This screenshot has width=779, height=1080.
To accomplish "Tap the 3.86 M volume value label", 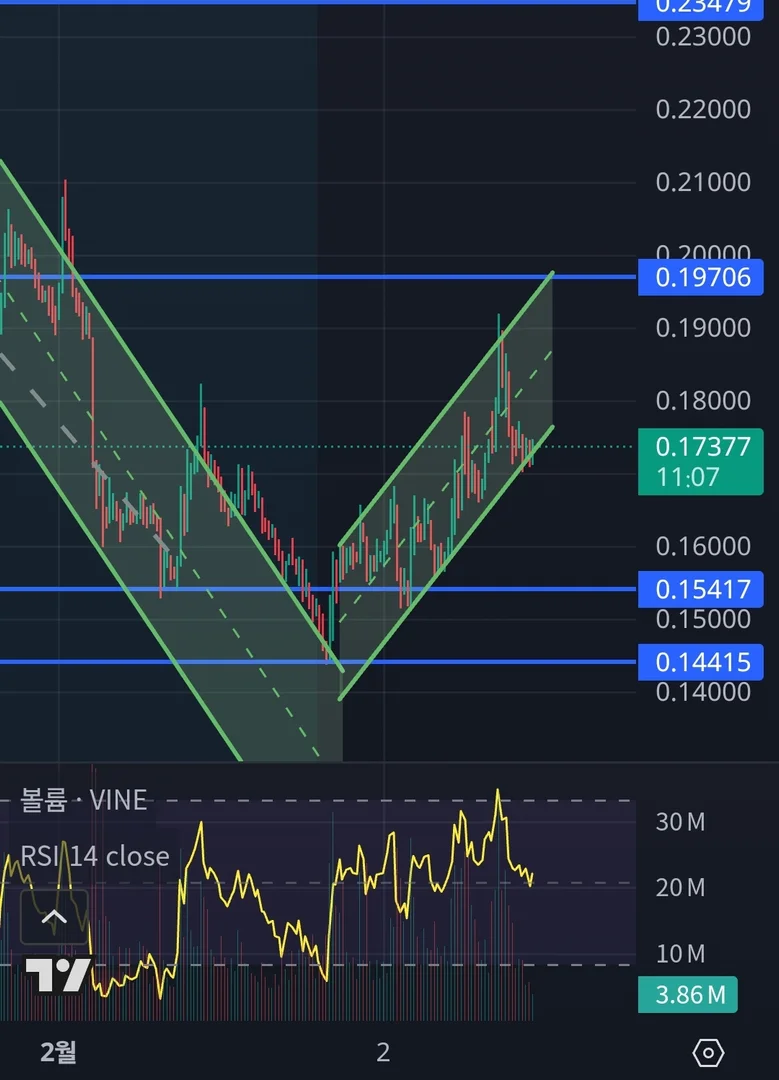I will (x=688, y=995).
